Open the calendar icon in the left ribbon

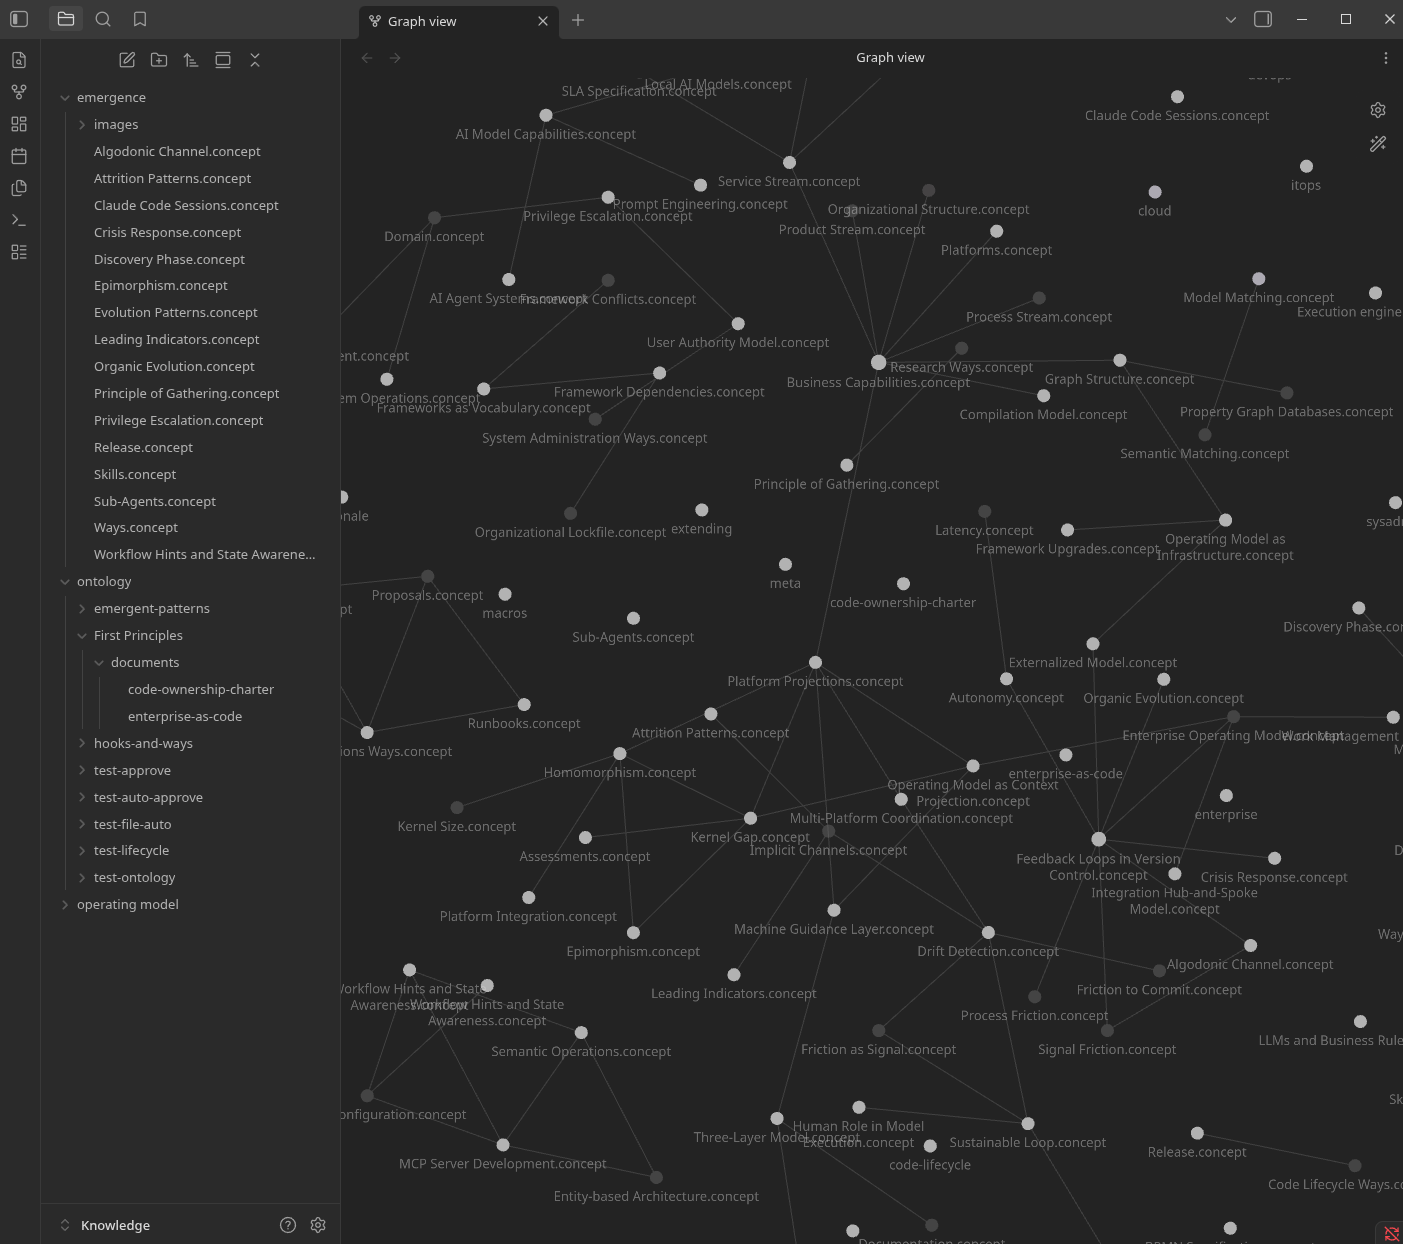point(18,156)
